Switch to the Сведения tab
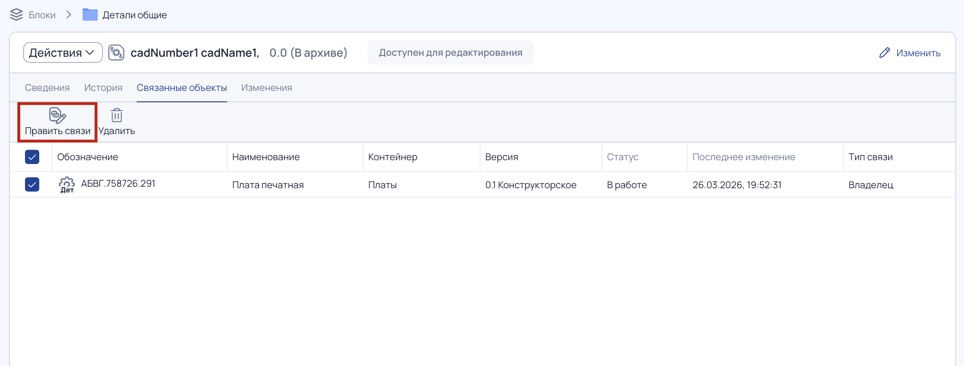The width and height of the screenshot is (964, 366). point(47,87)
